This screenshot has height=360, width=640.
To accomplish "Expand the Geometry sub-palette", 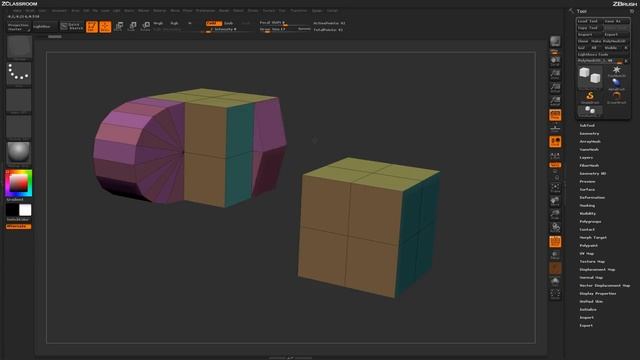I will coord(589,133).
